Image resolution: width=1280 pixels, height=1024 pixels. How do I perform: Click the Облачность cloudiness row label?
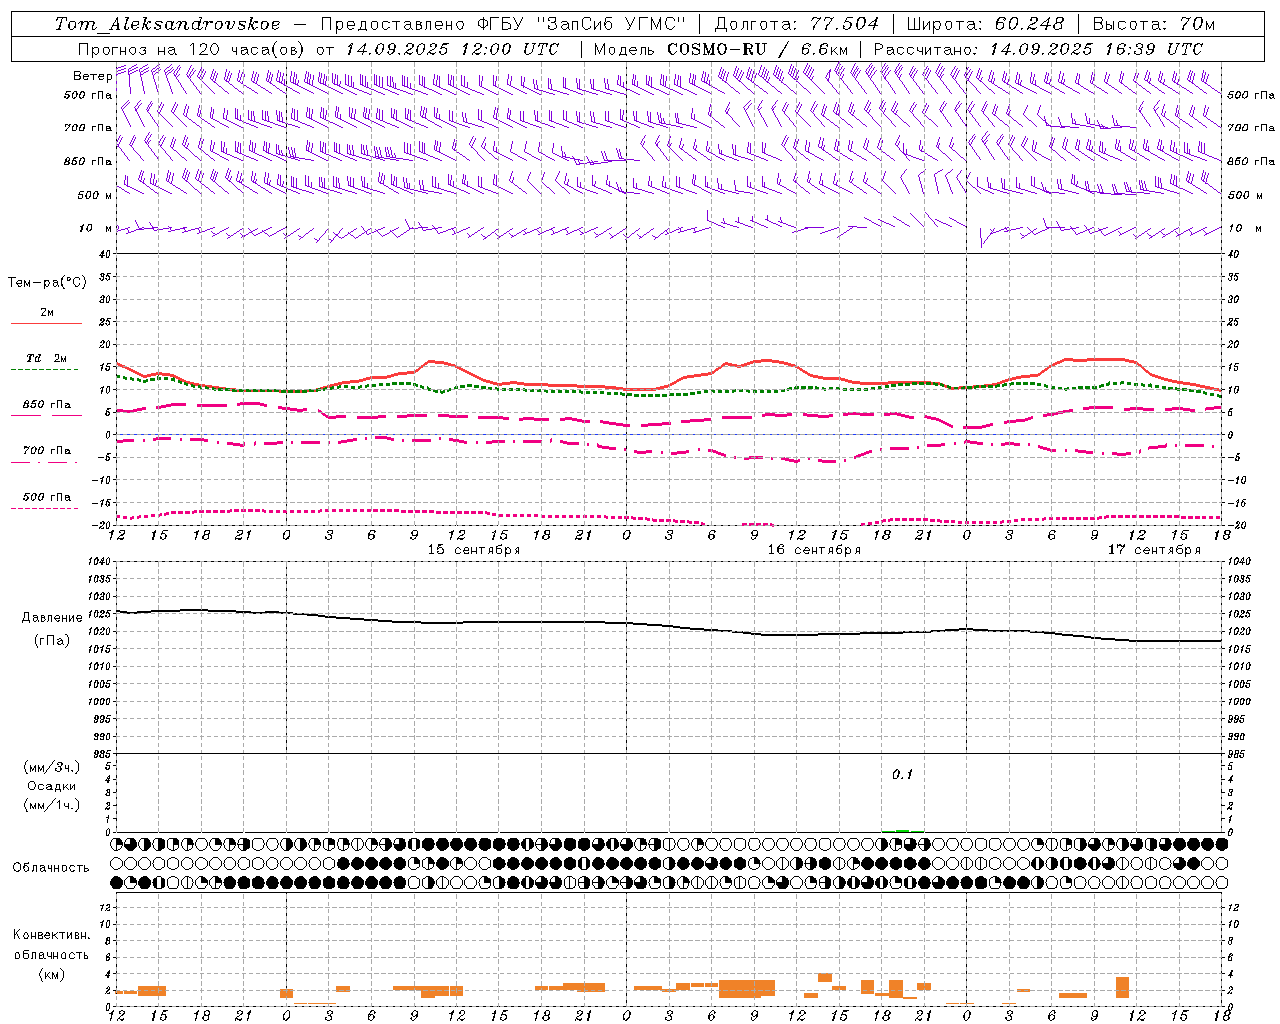pos(51,867)
